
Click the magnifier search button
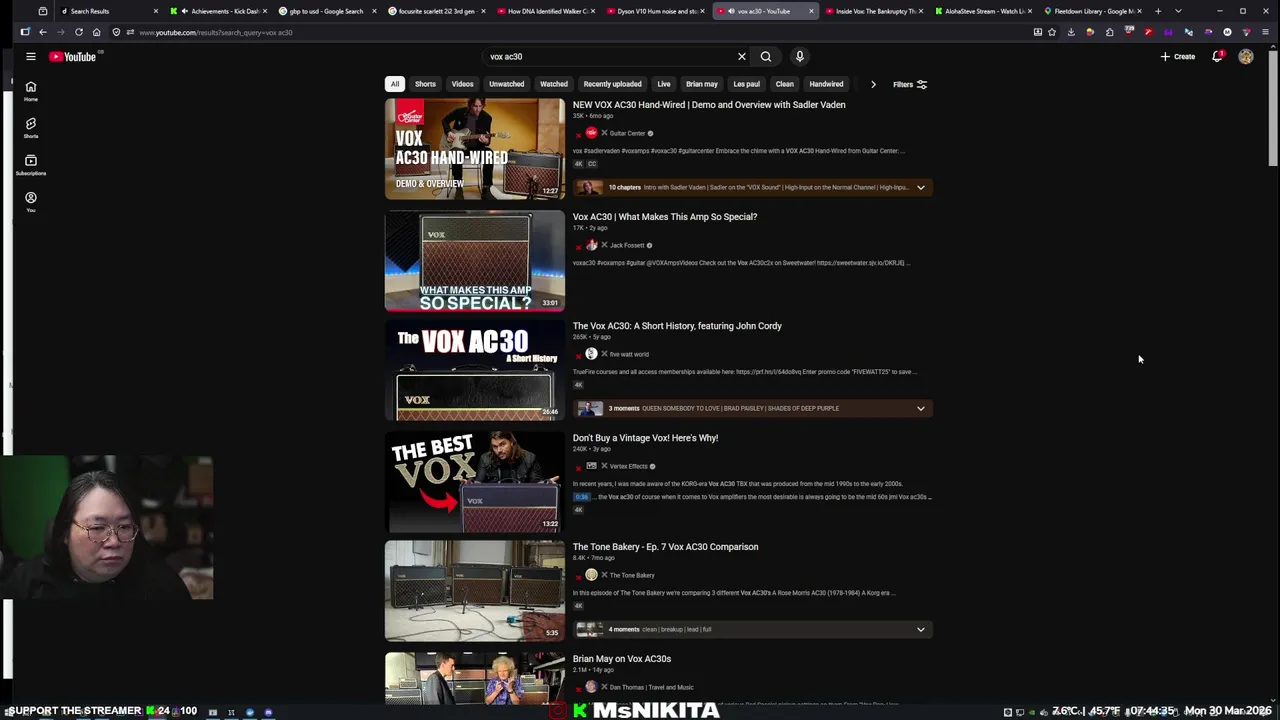[x=766, y=57]
